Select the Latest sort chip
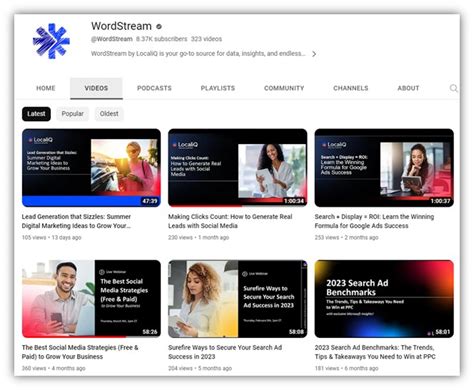Screen dimensions: 474x390 tap(36, 114)
